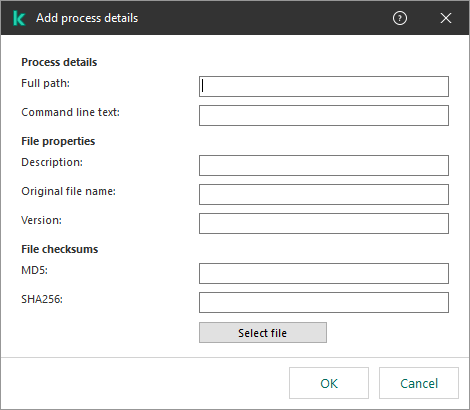
Task: Click the 'MD5:' label
Action: (x=34, y=270)
